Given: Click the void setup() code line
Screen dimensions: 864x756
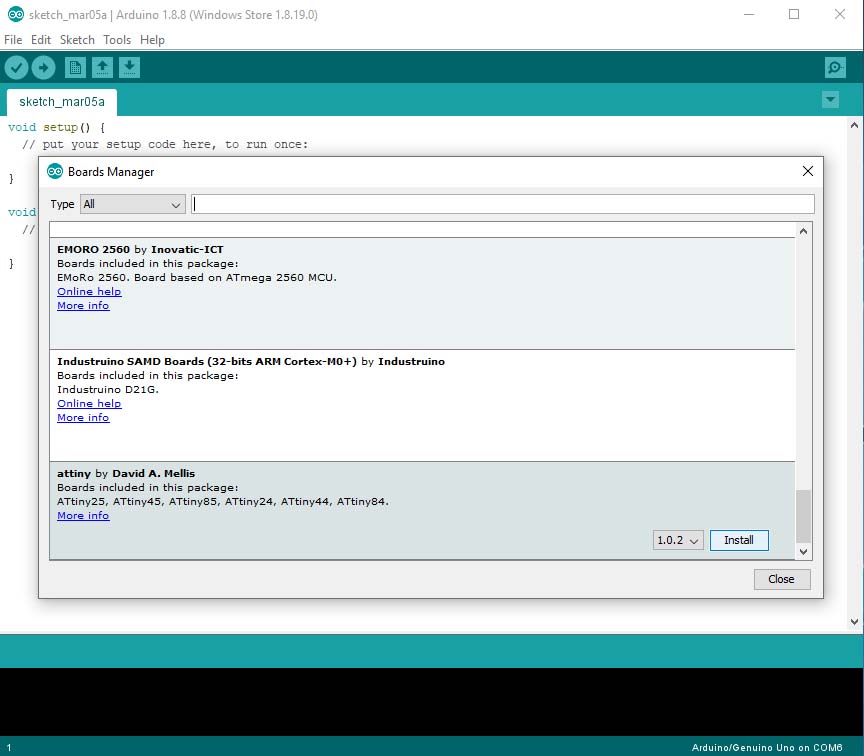Looking at the screenshot, I should [56, 127].
